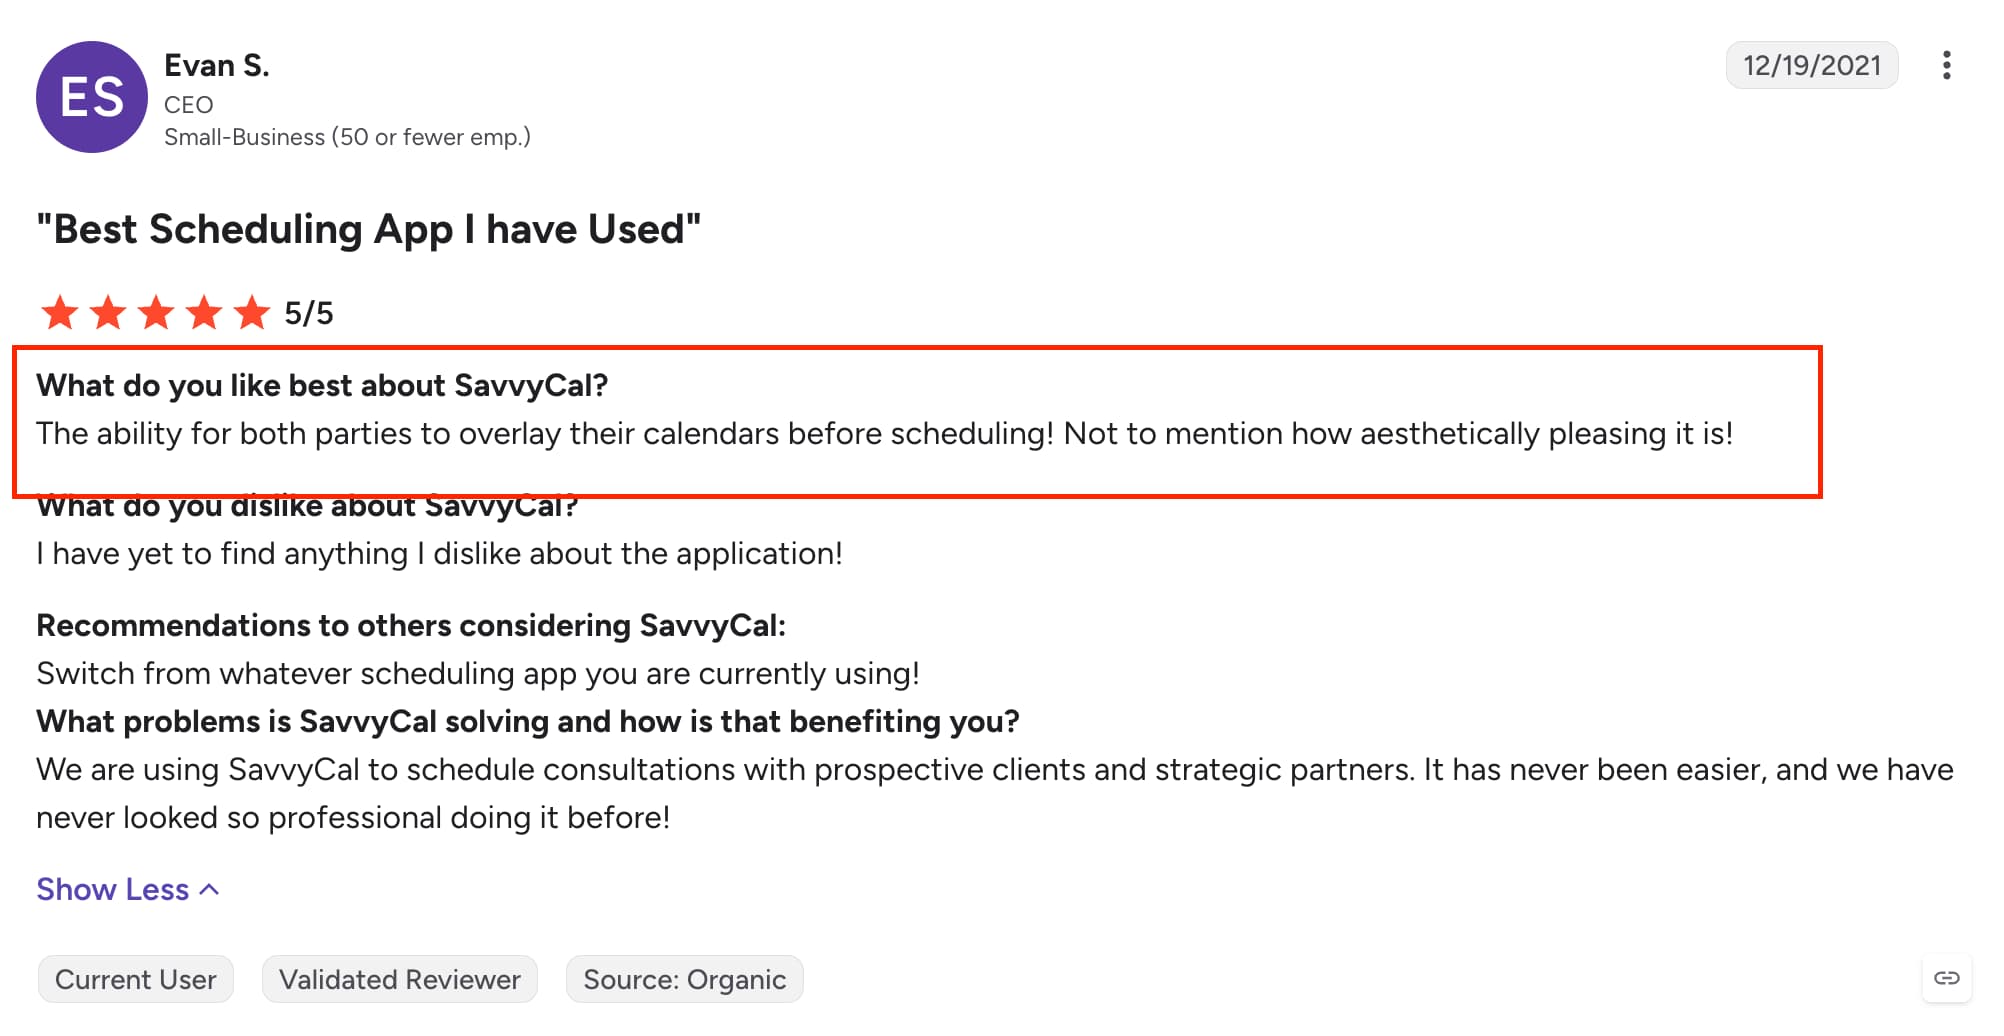Click the "What do you like best" heading
This screenshot has height=1036, width=2004.
pos(322,385)
